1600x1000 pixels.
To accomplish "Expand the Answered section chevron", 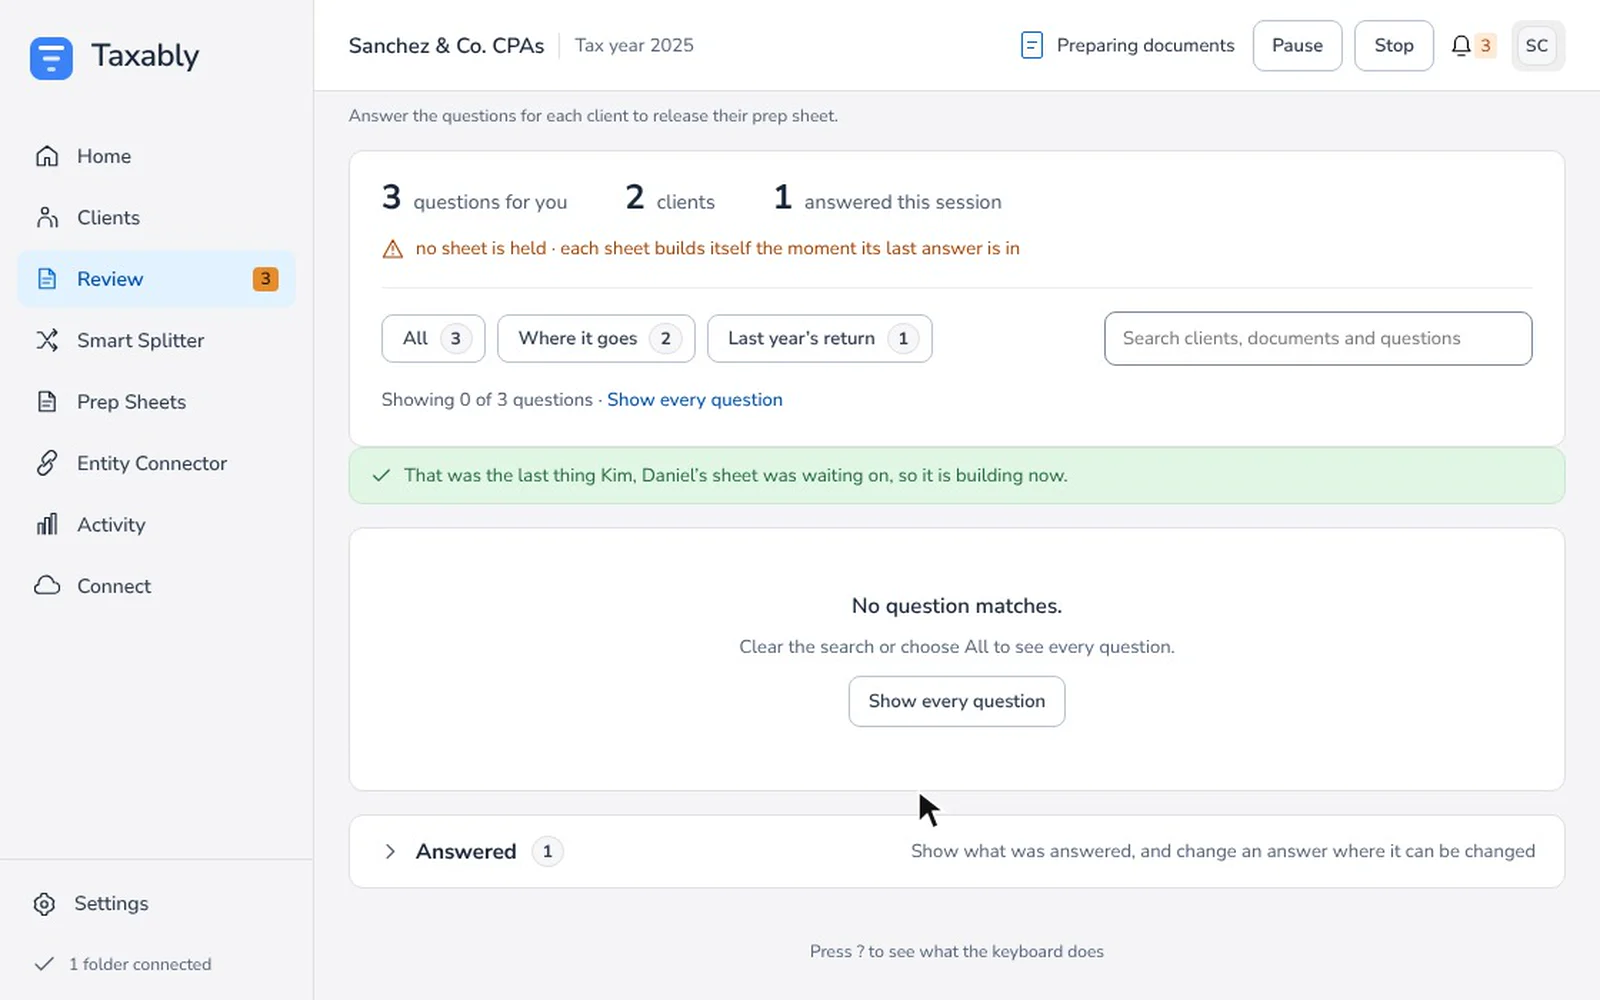I will 390,852.
